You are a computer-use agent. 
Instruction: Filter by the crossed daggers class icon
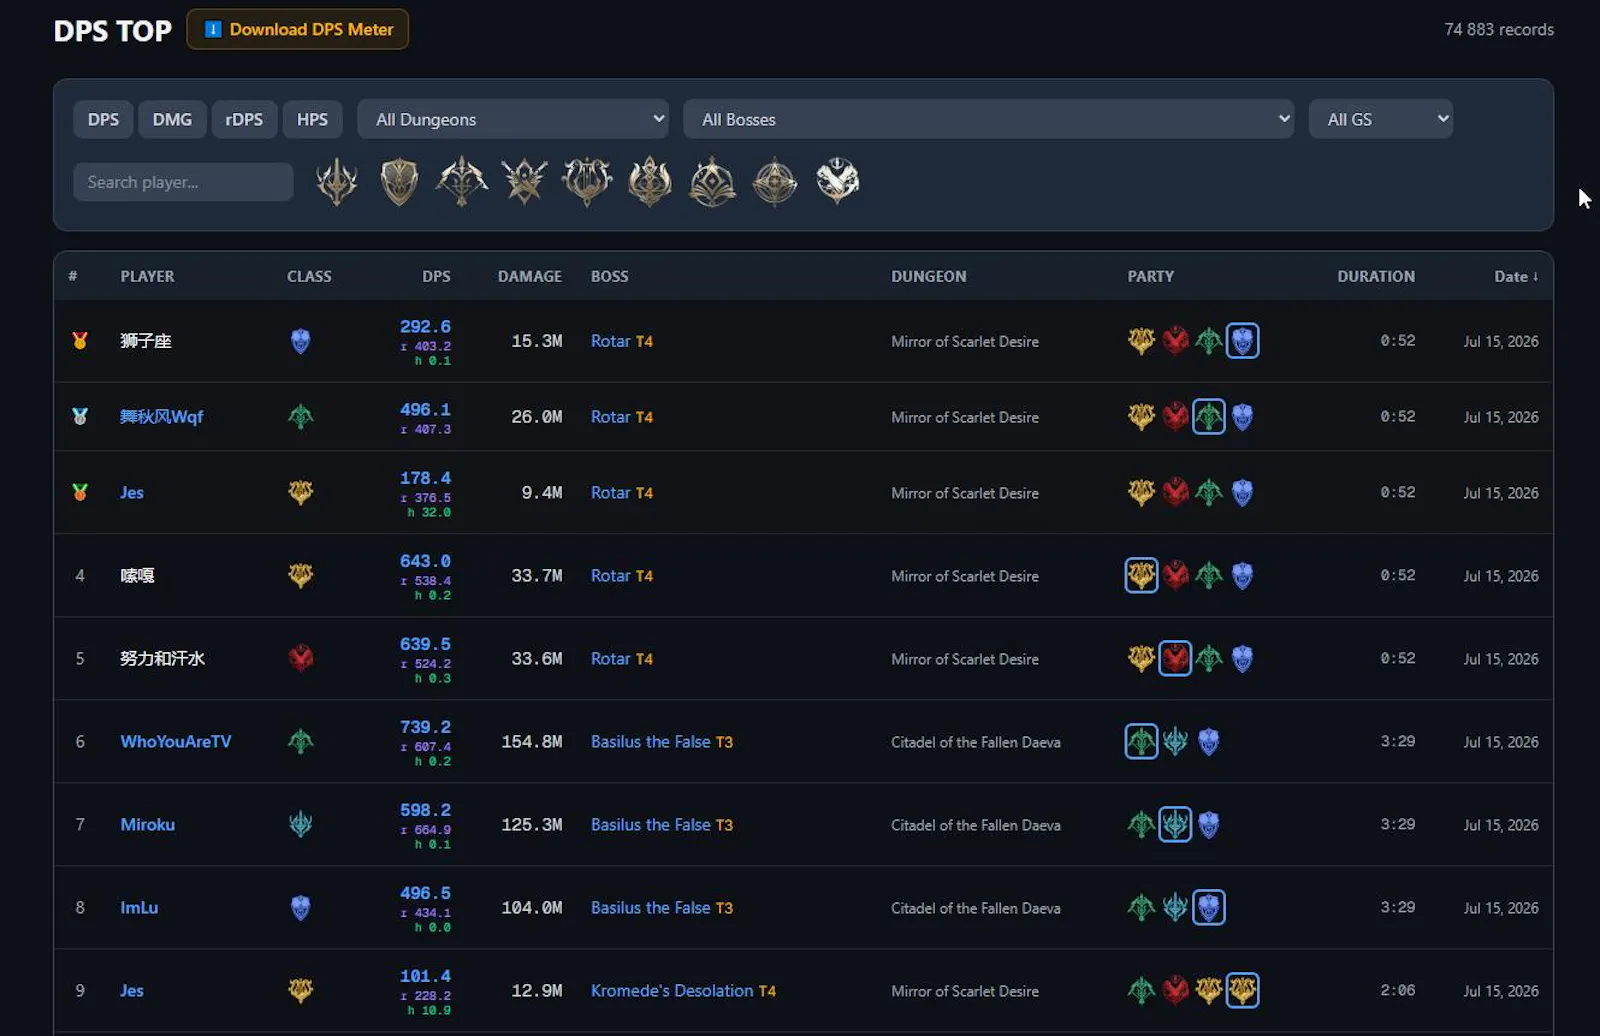pyautogui.click(x=524, y=182)
